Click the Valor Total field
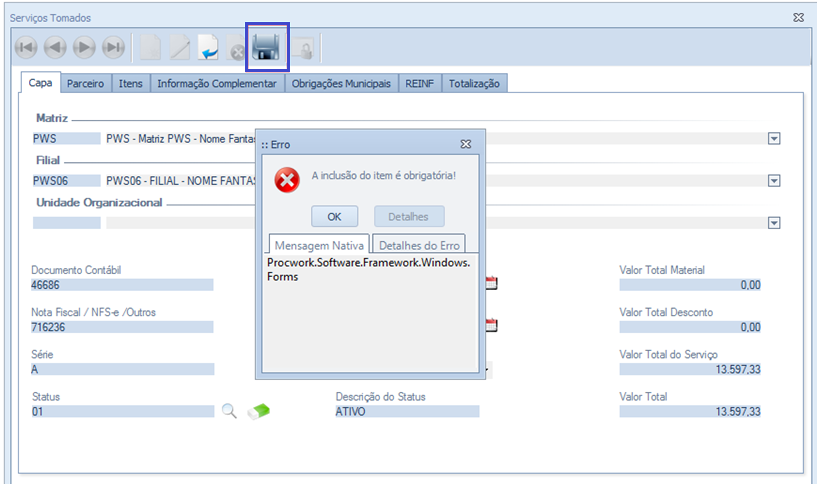819x485 pixels. coord(690,411)
